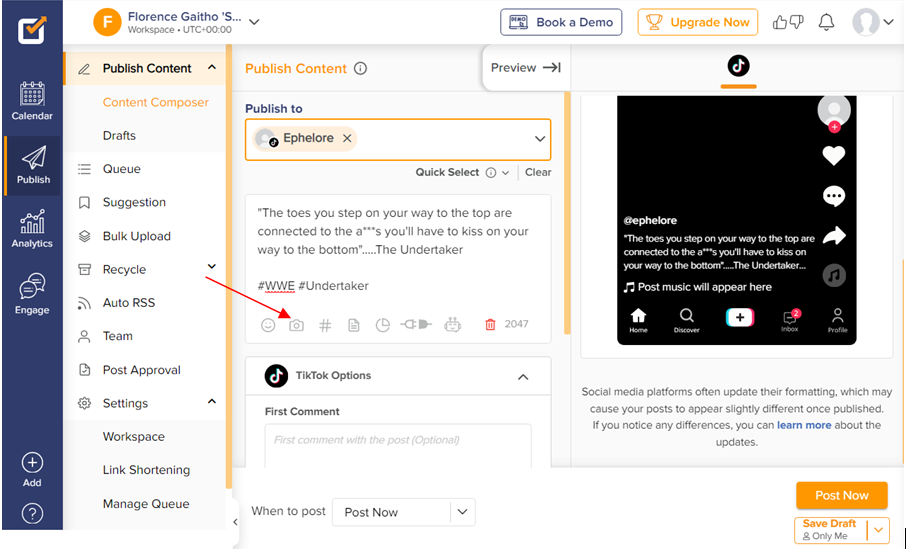
Task: Click the Preview toggle button
Action: [525, 68]
